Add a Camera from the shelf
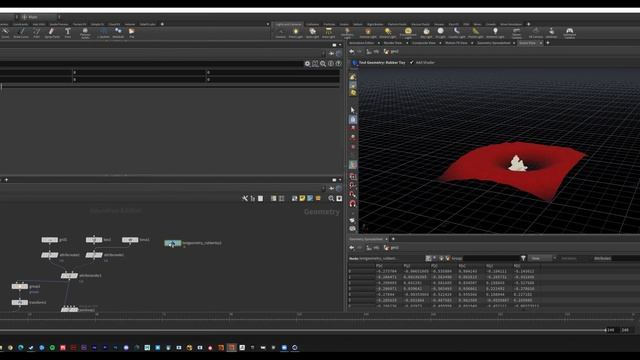The width and height of the screenshot is (640, 360). (280, 33)
